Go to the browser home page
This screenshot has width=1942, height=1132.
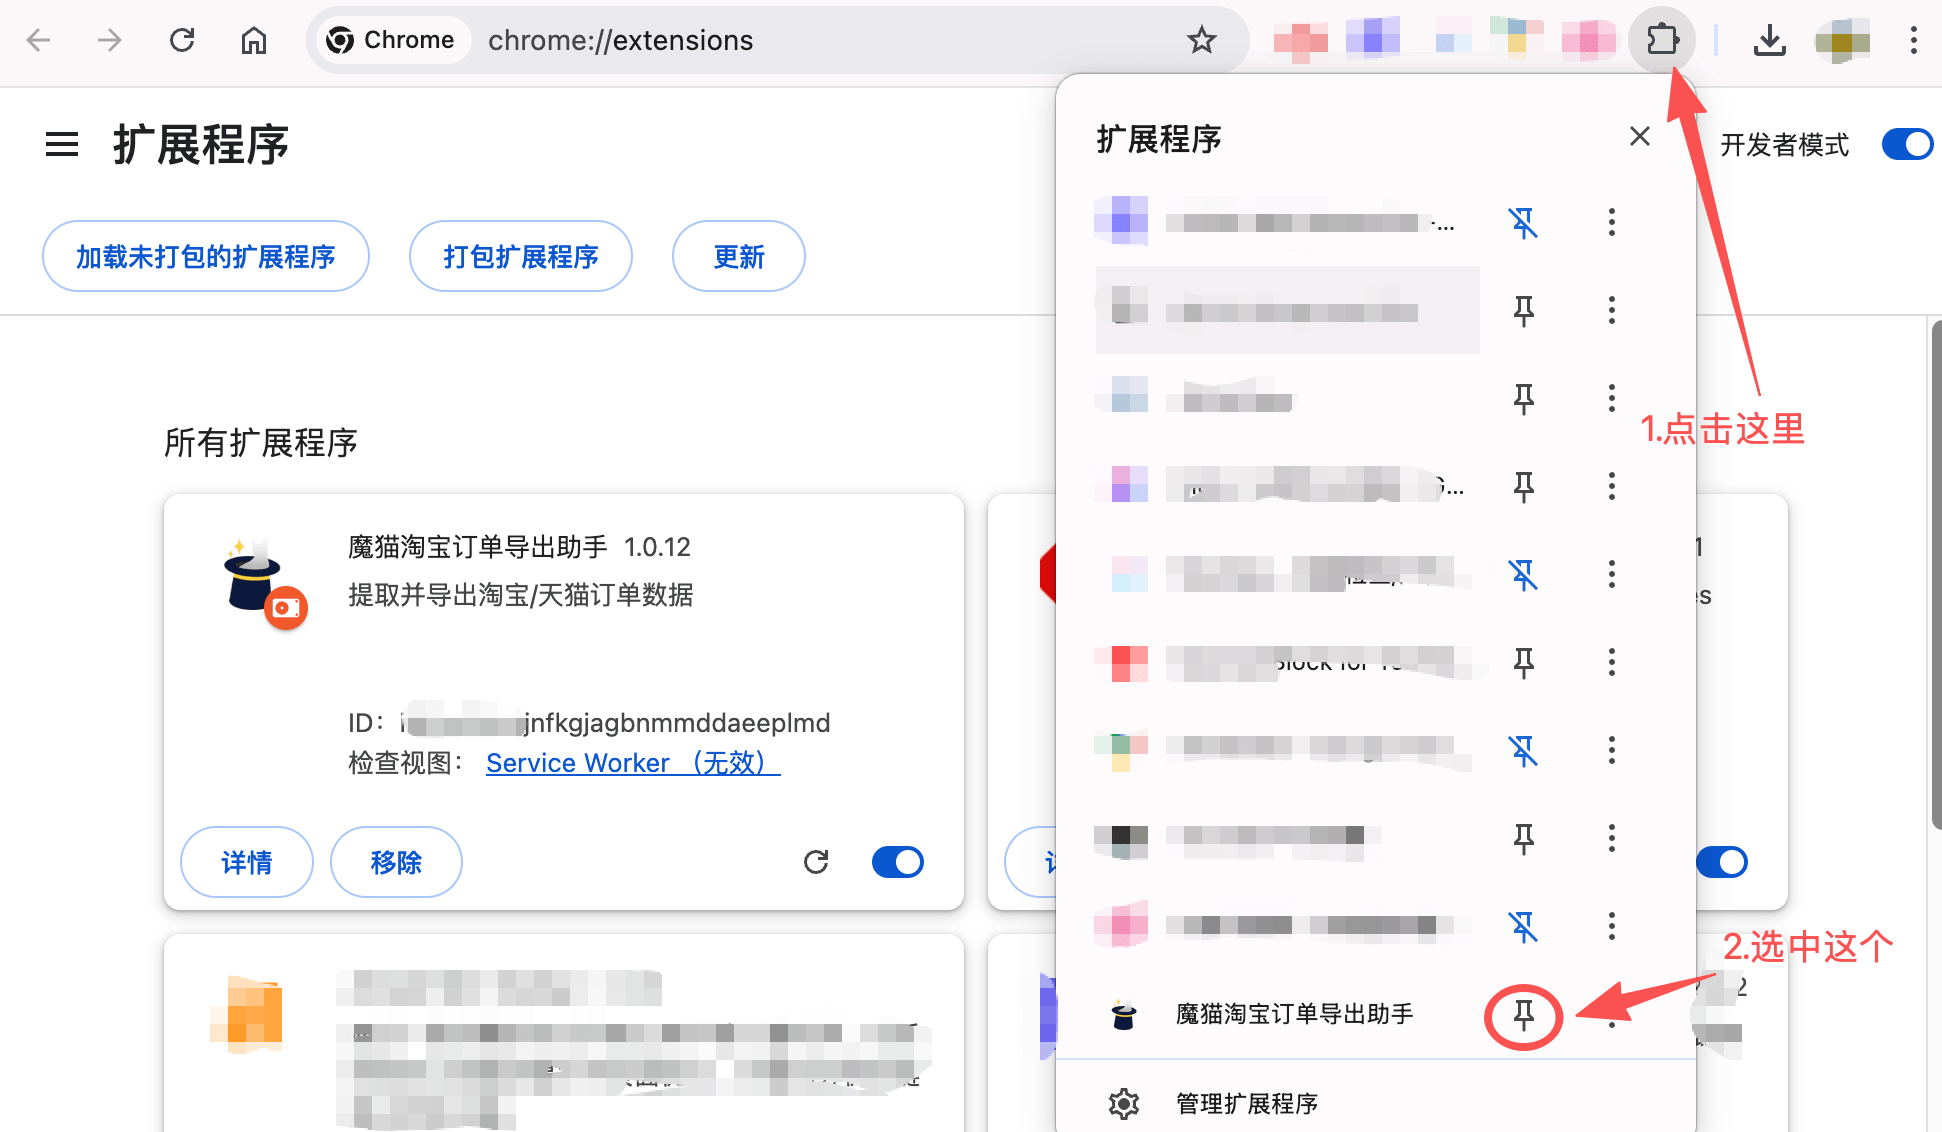tap(254, 40)
